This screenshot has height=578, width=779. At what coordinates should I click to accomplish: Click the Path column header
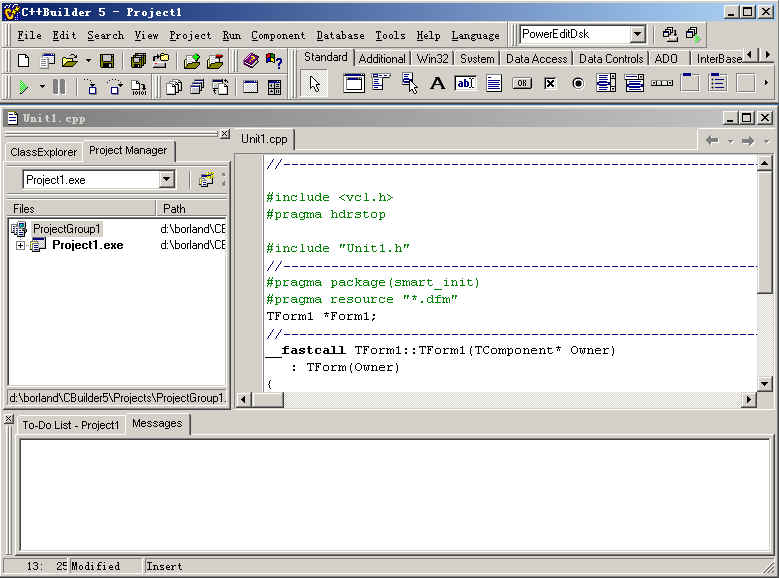[192, 208]
